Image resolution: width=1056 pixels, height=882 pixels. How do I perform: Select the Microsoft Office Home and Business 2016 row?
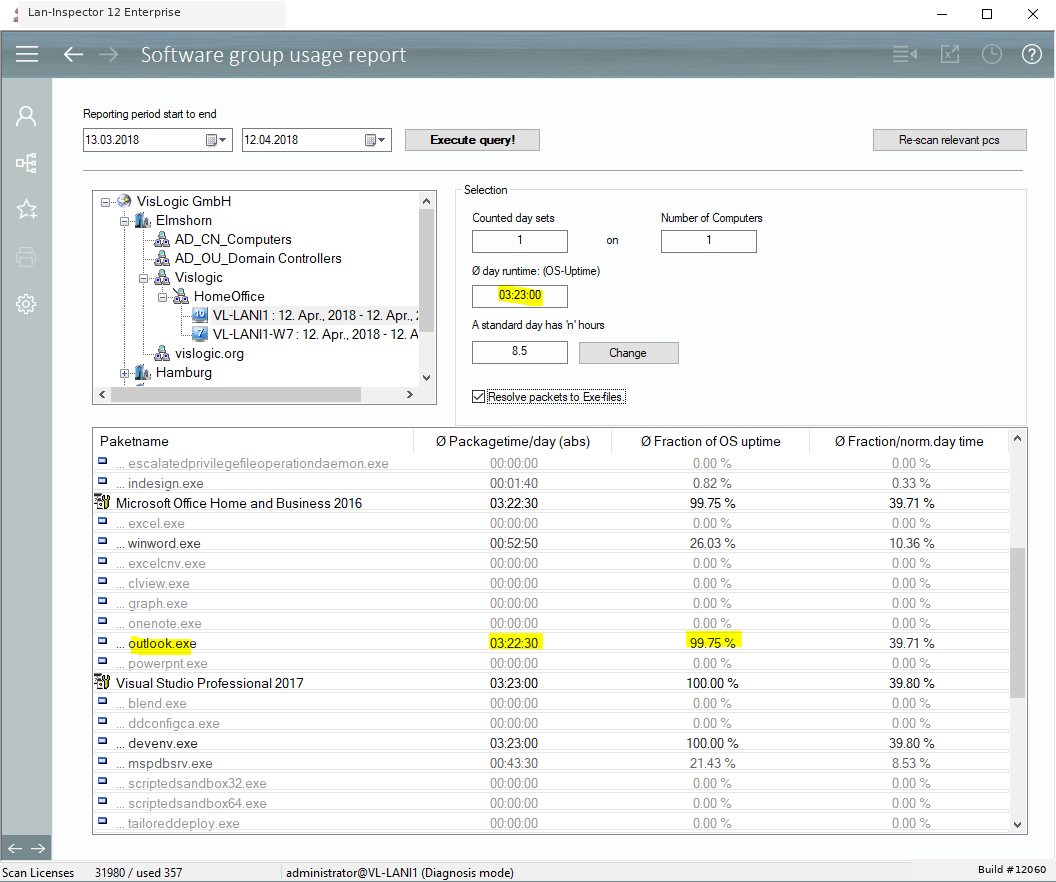551,503
